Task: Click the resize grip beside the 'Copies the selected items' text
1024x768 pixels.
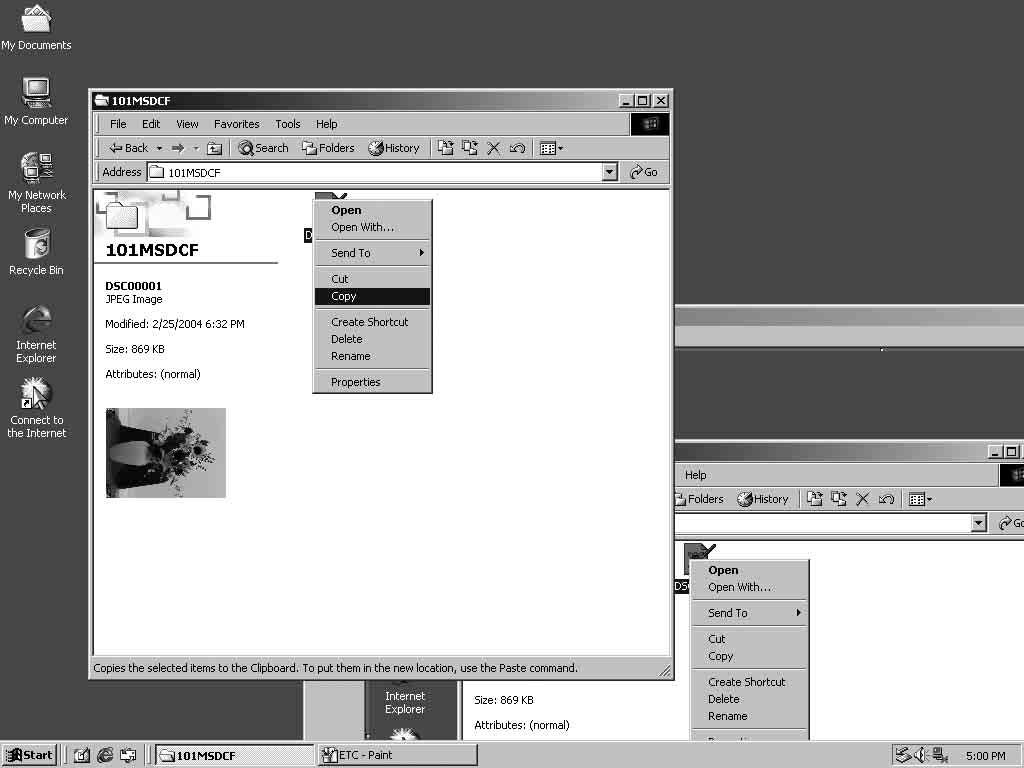Action: point(664,670)
